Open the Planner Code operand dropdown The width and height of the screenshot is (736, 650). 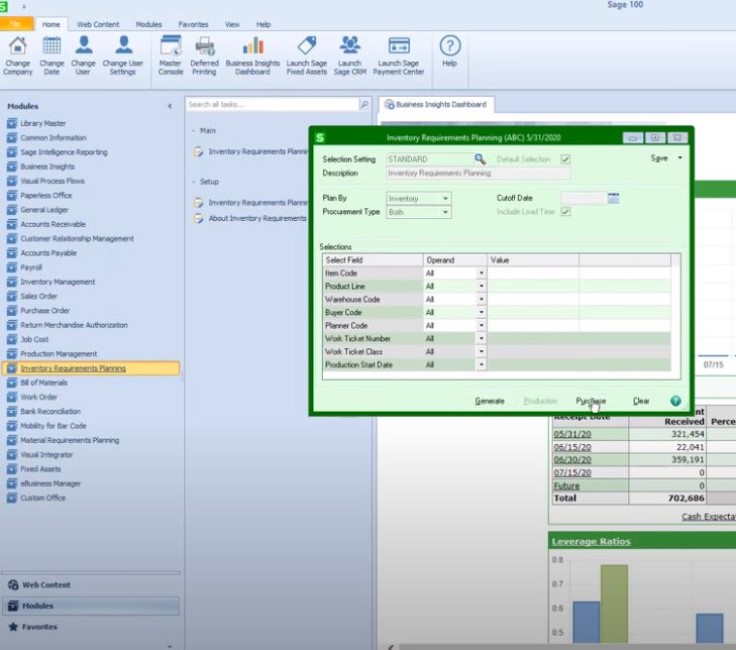click(x=481, y=326)
